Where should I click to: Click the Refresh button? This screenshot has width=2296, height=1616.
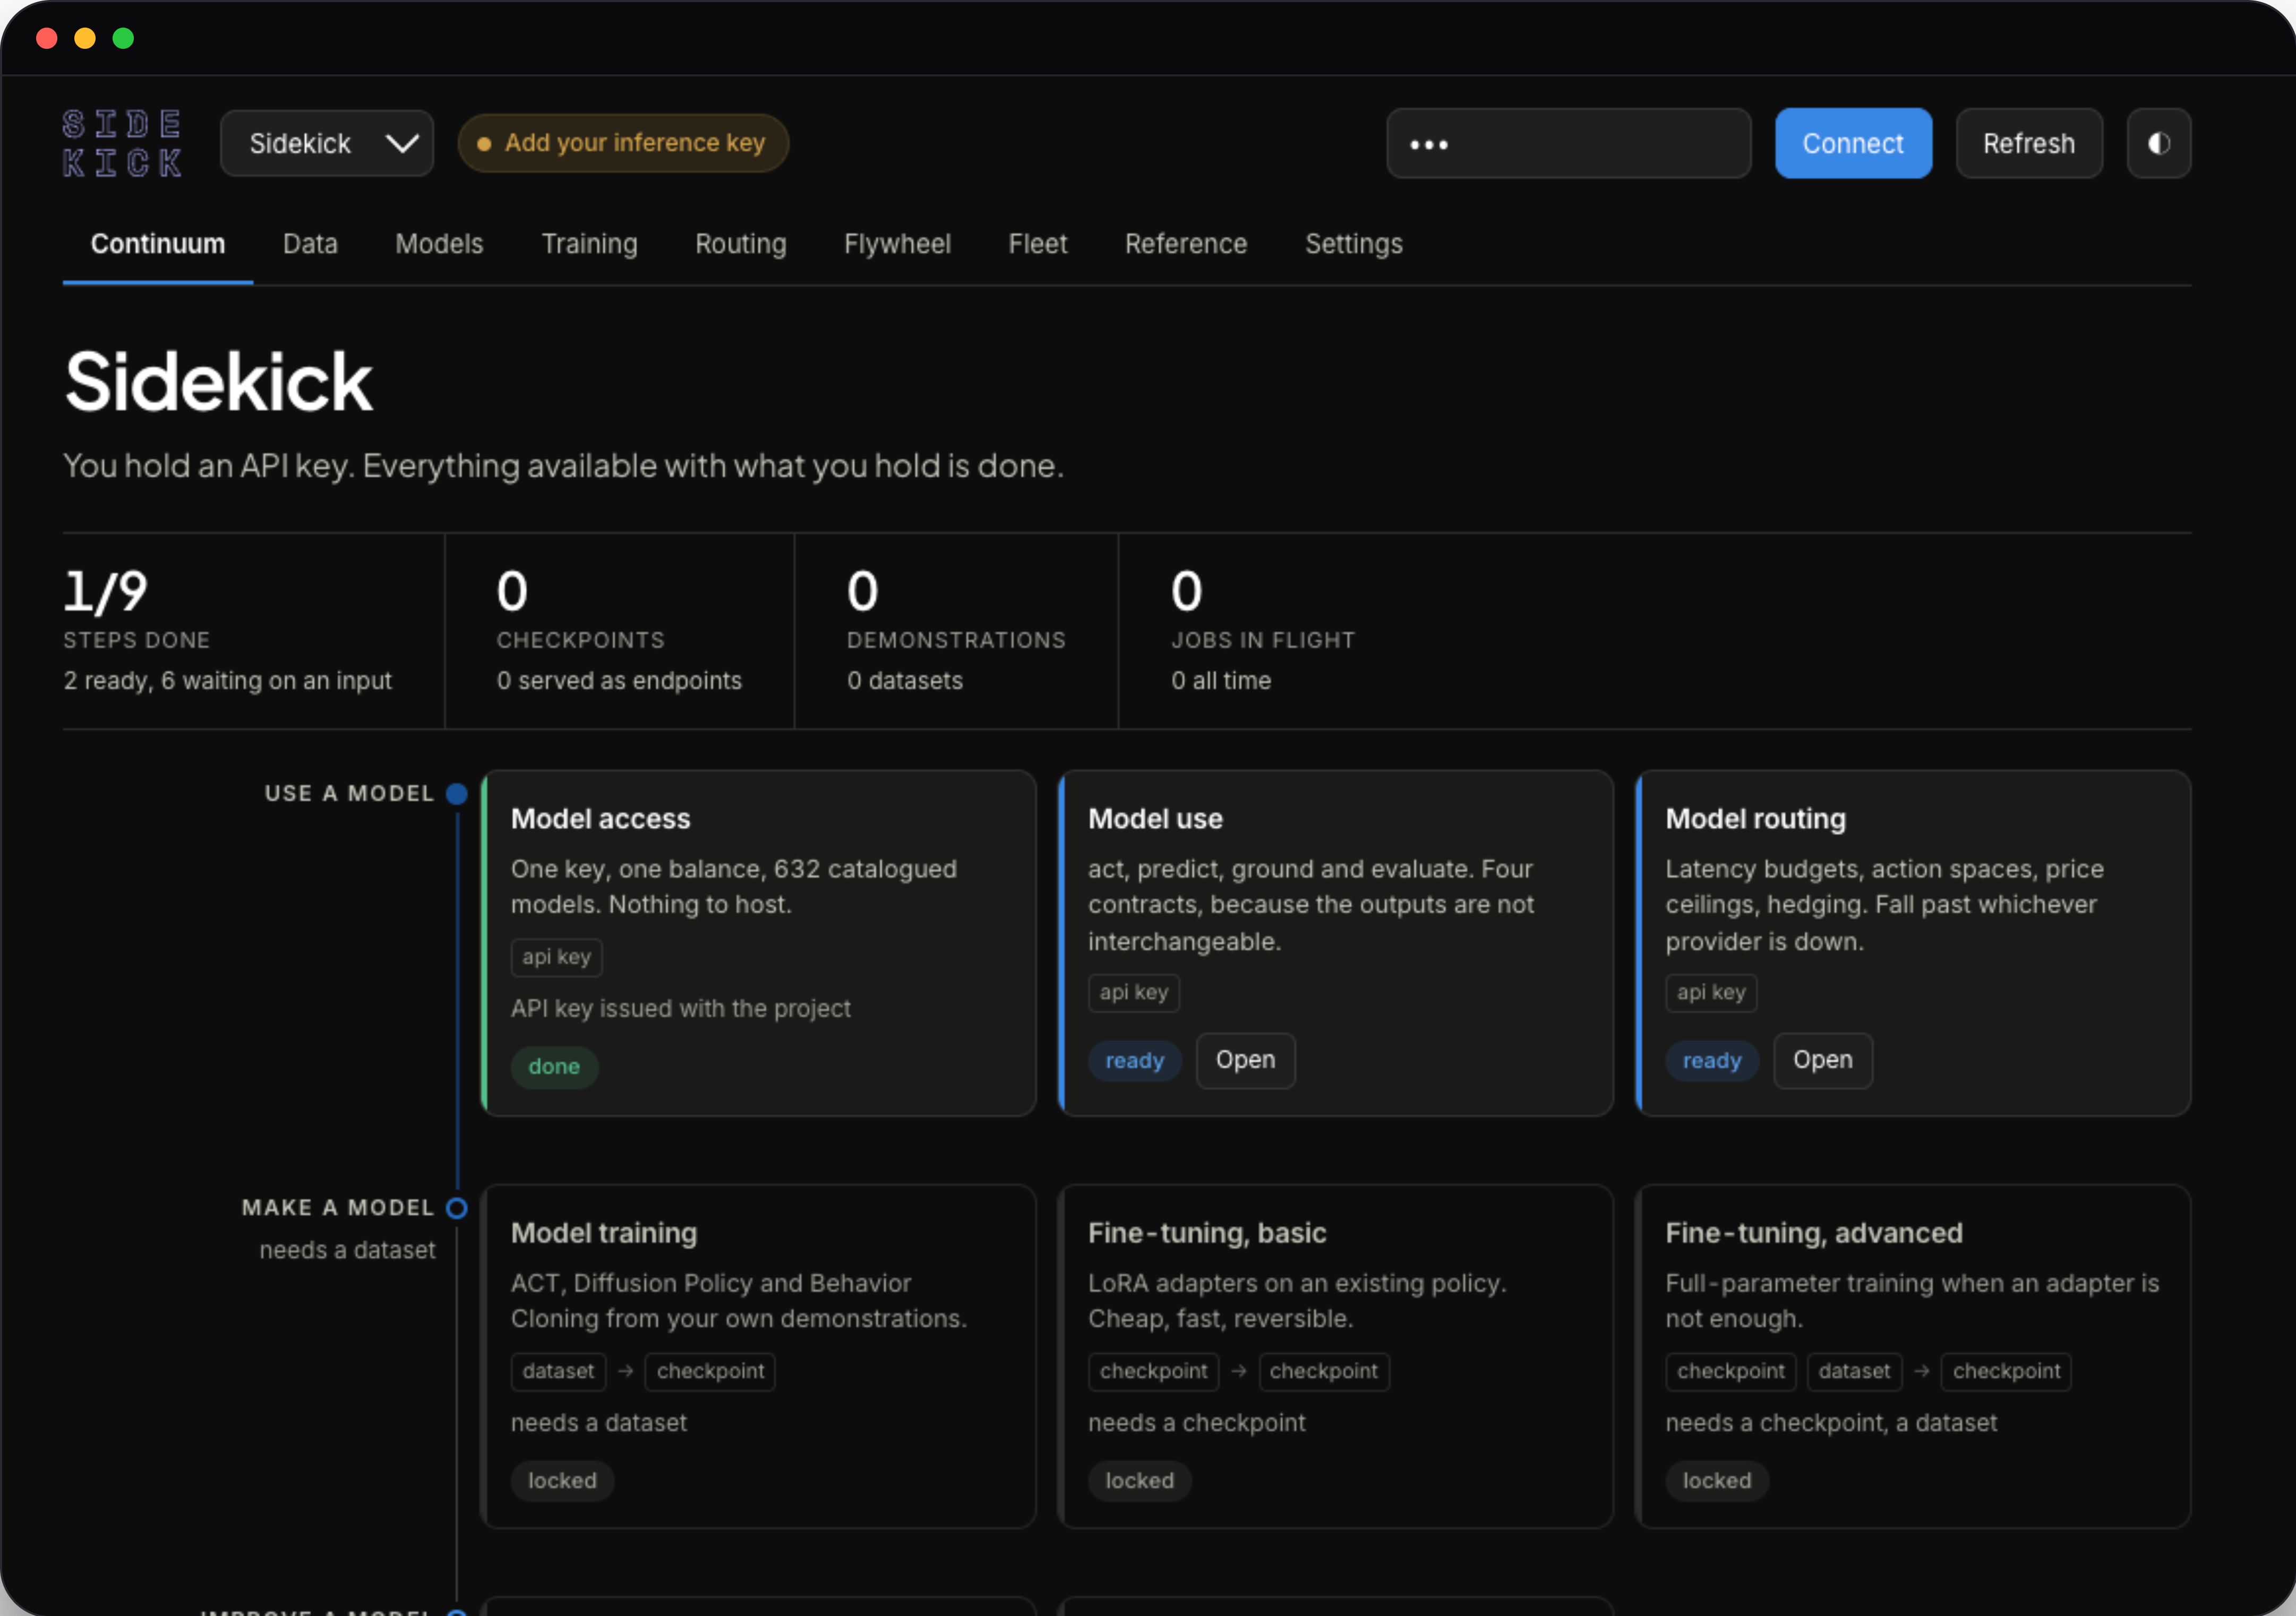pos(2029,143)
